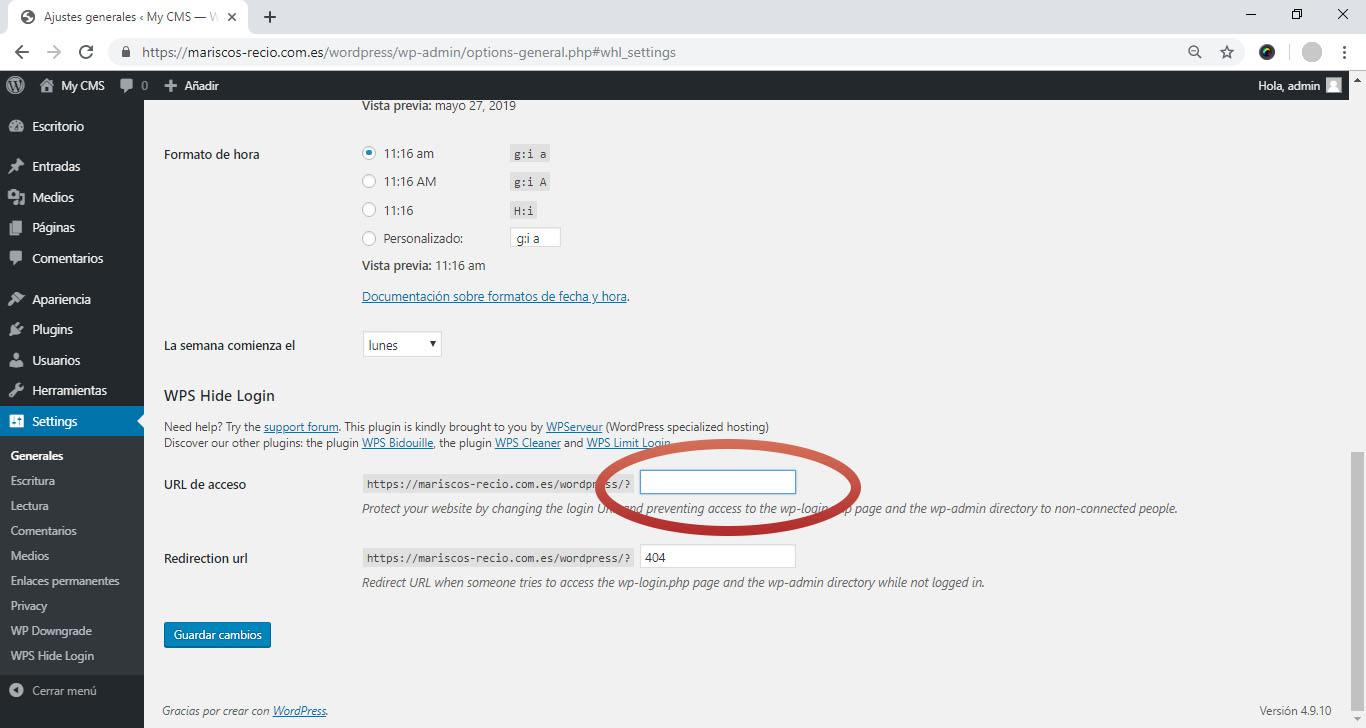View site security padlock info

coord(126,52)
